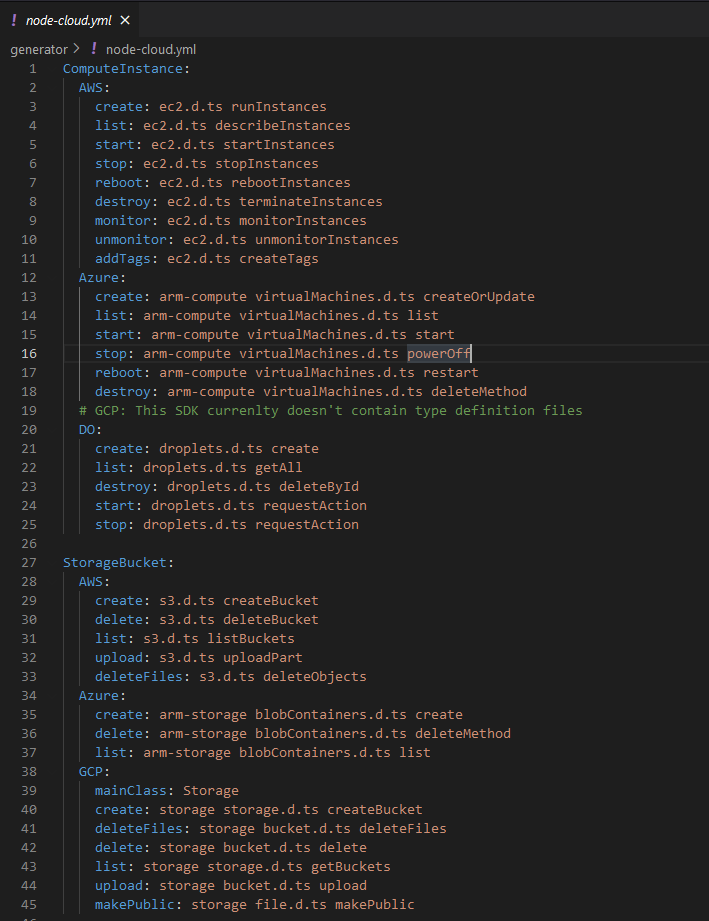Close the node-cloud.yml tab

coord(125,21)
